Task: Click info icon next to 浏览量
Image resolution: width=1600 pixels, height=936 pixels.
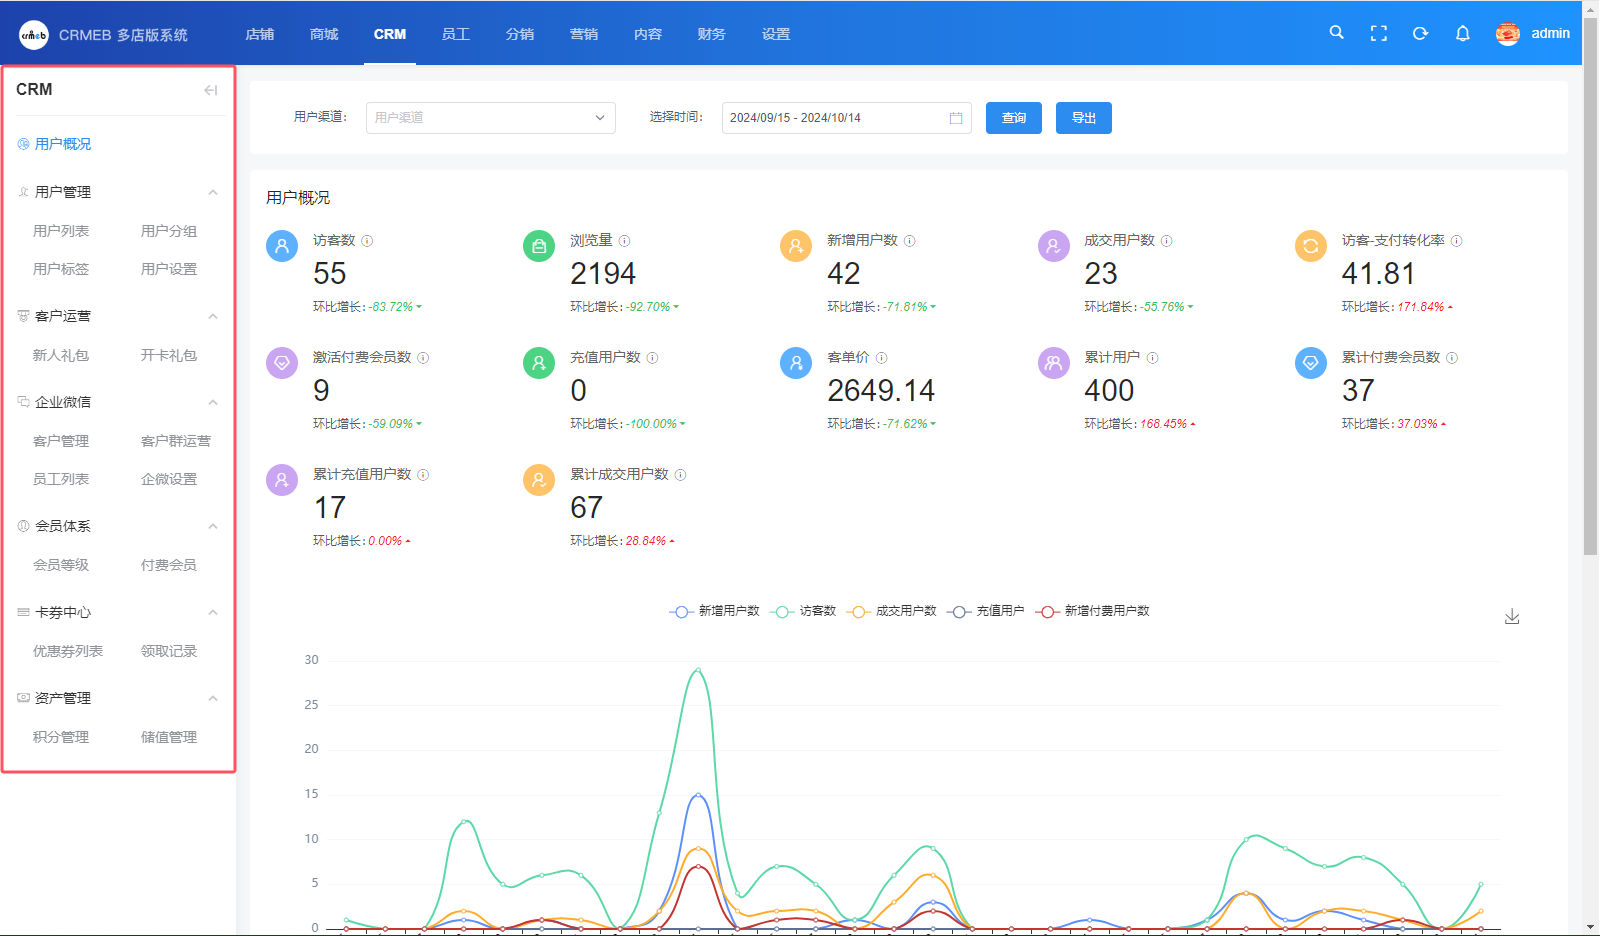Action: coord(624,241)
